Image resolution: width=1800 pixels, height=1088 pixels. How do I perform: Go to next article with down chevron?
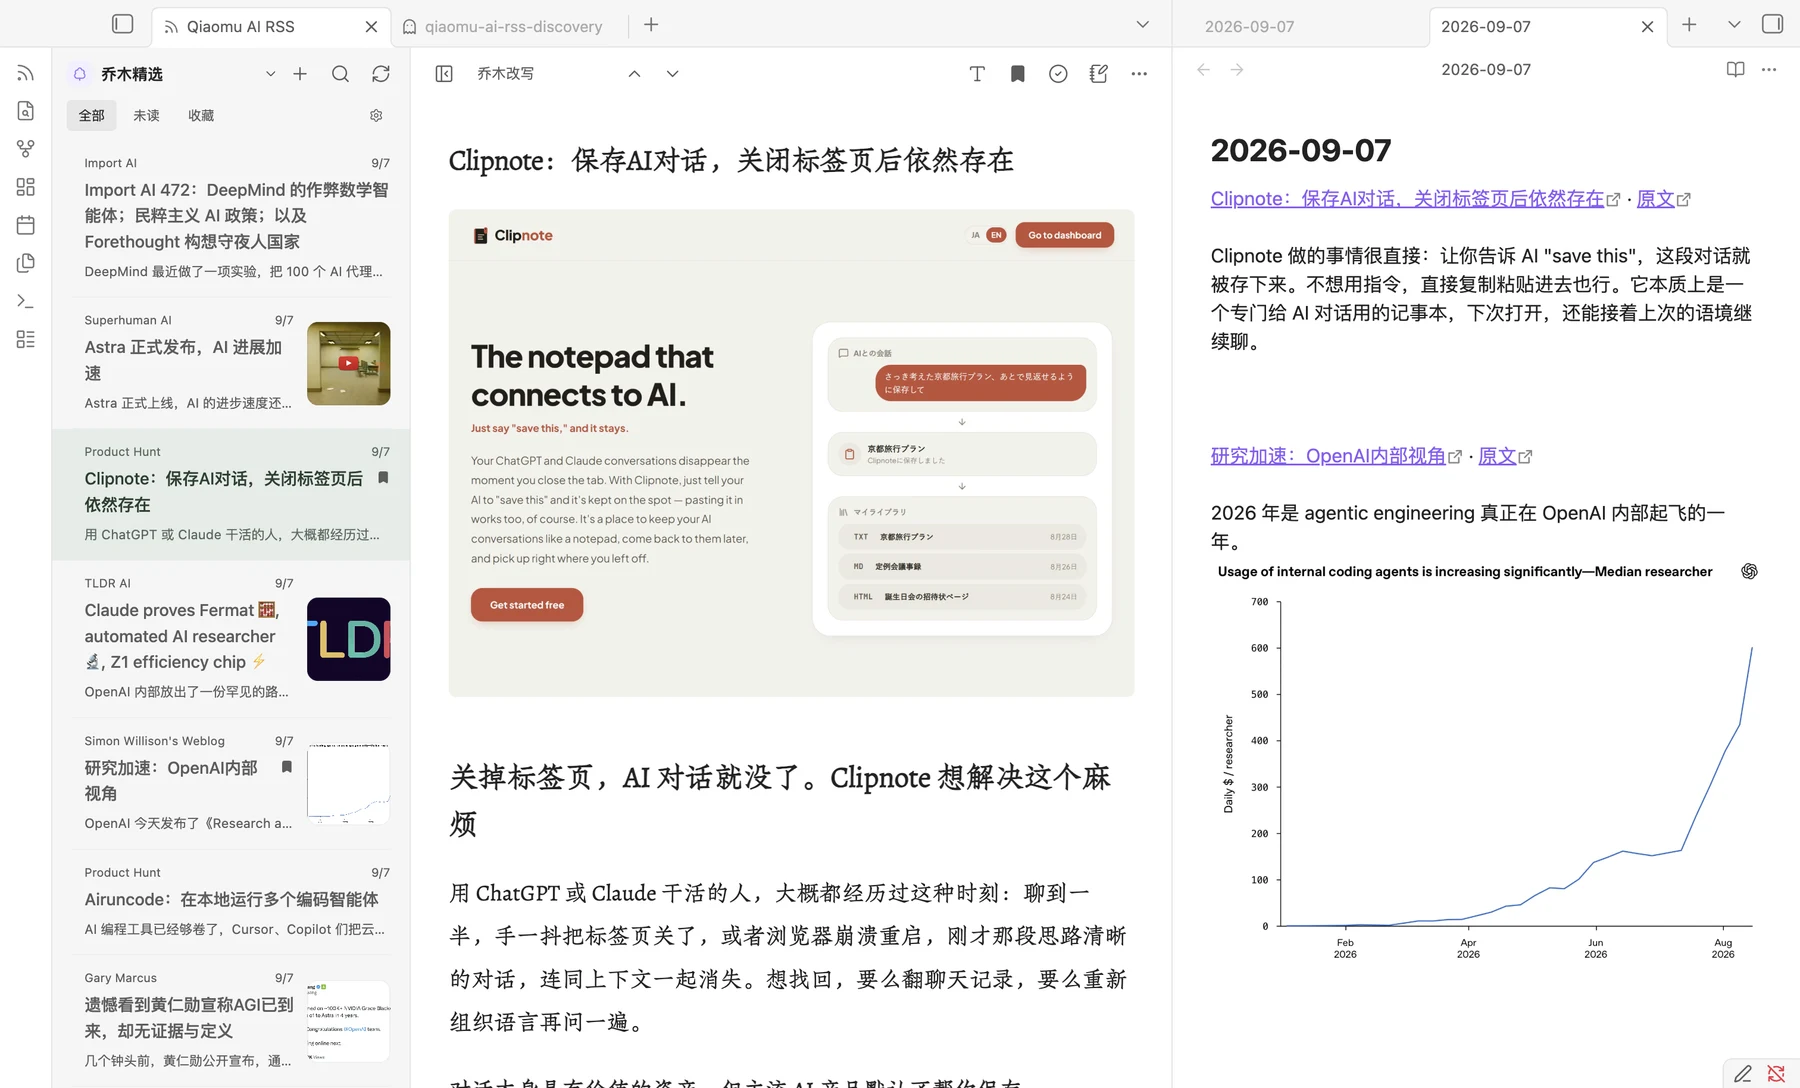tap(672, 74)
